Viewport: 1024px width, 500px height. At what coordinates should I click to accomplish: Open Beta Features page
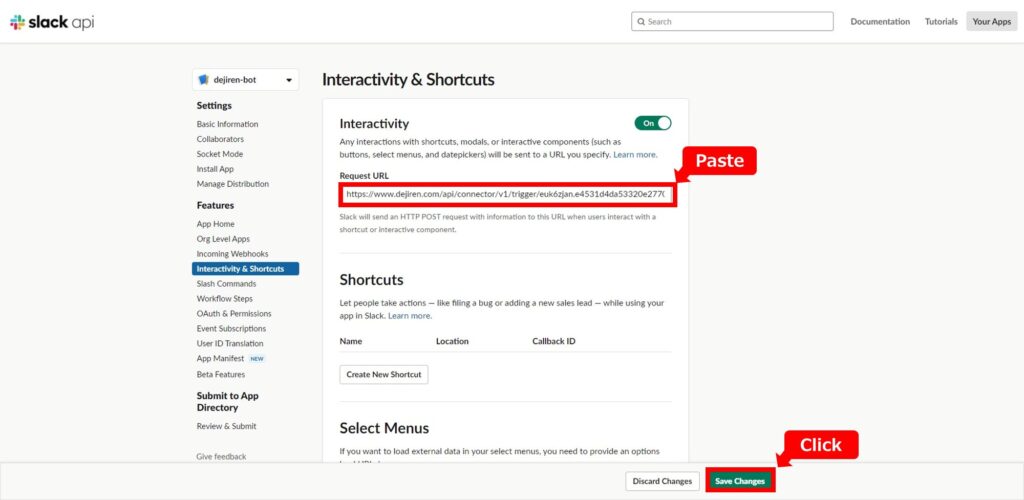[x=221, y=375]
